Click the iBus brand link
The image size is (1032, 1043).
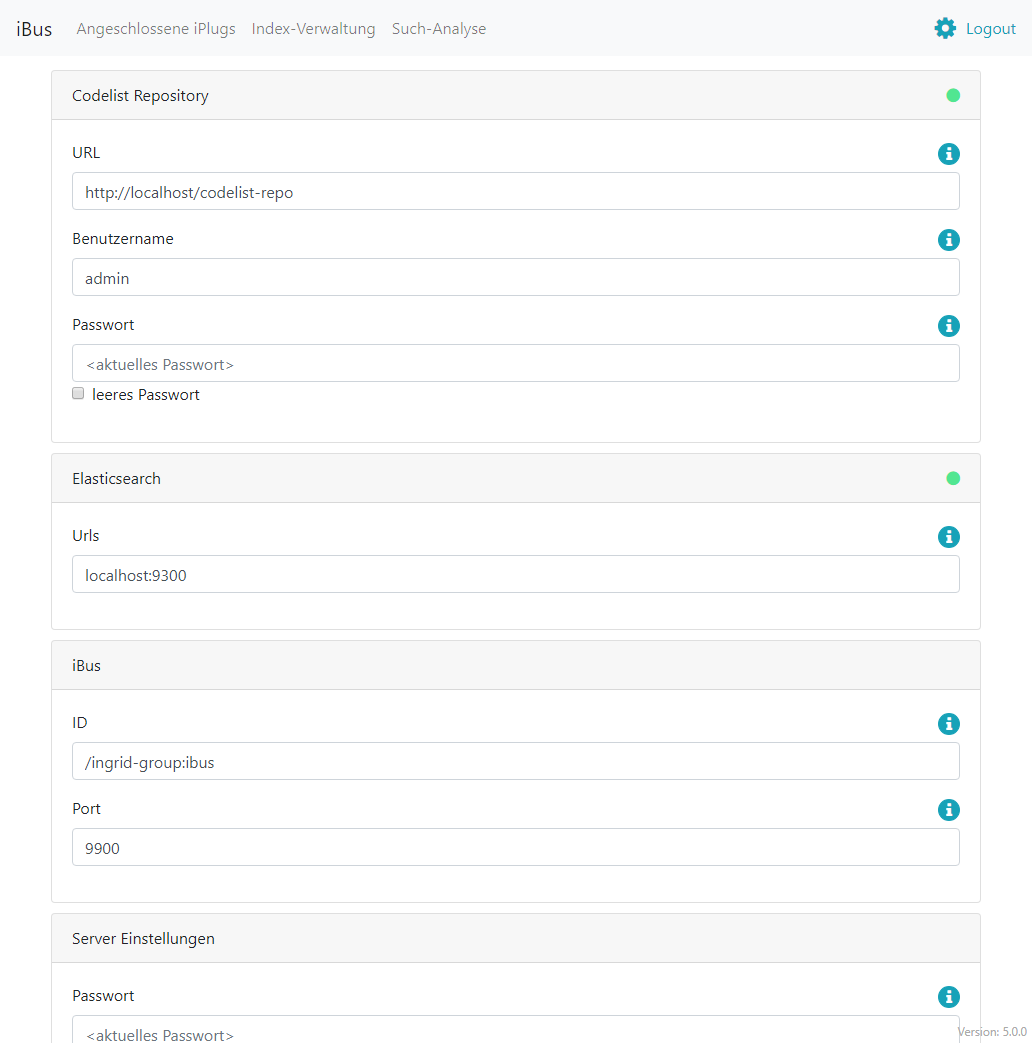point(34,29)
